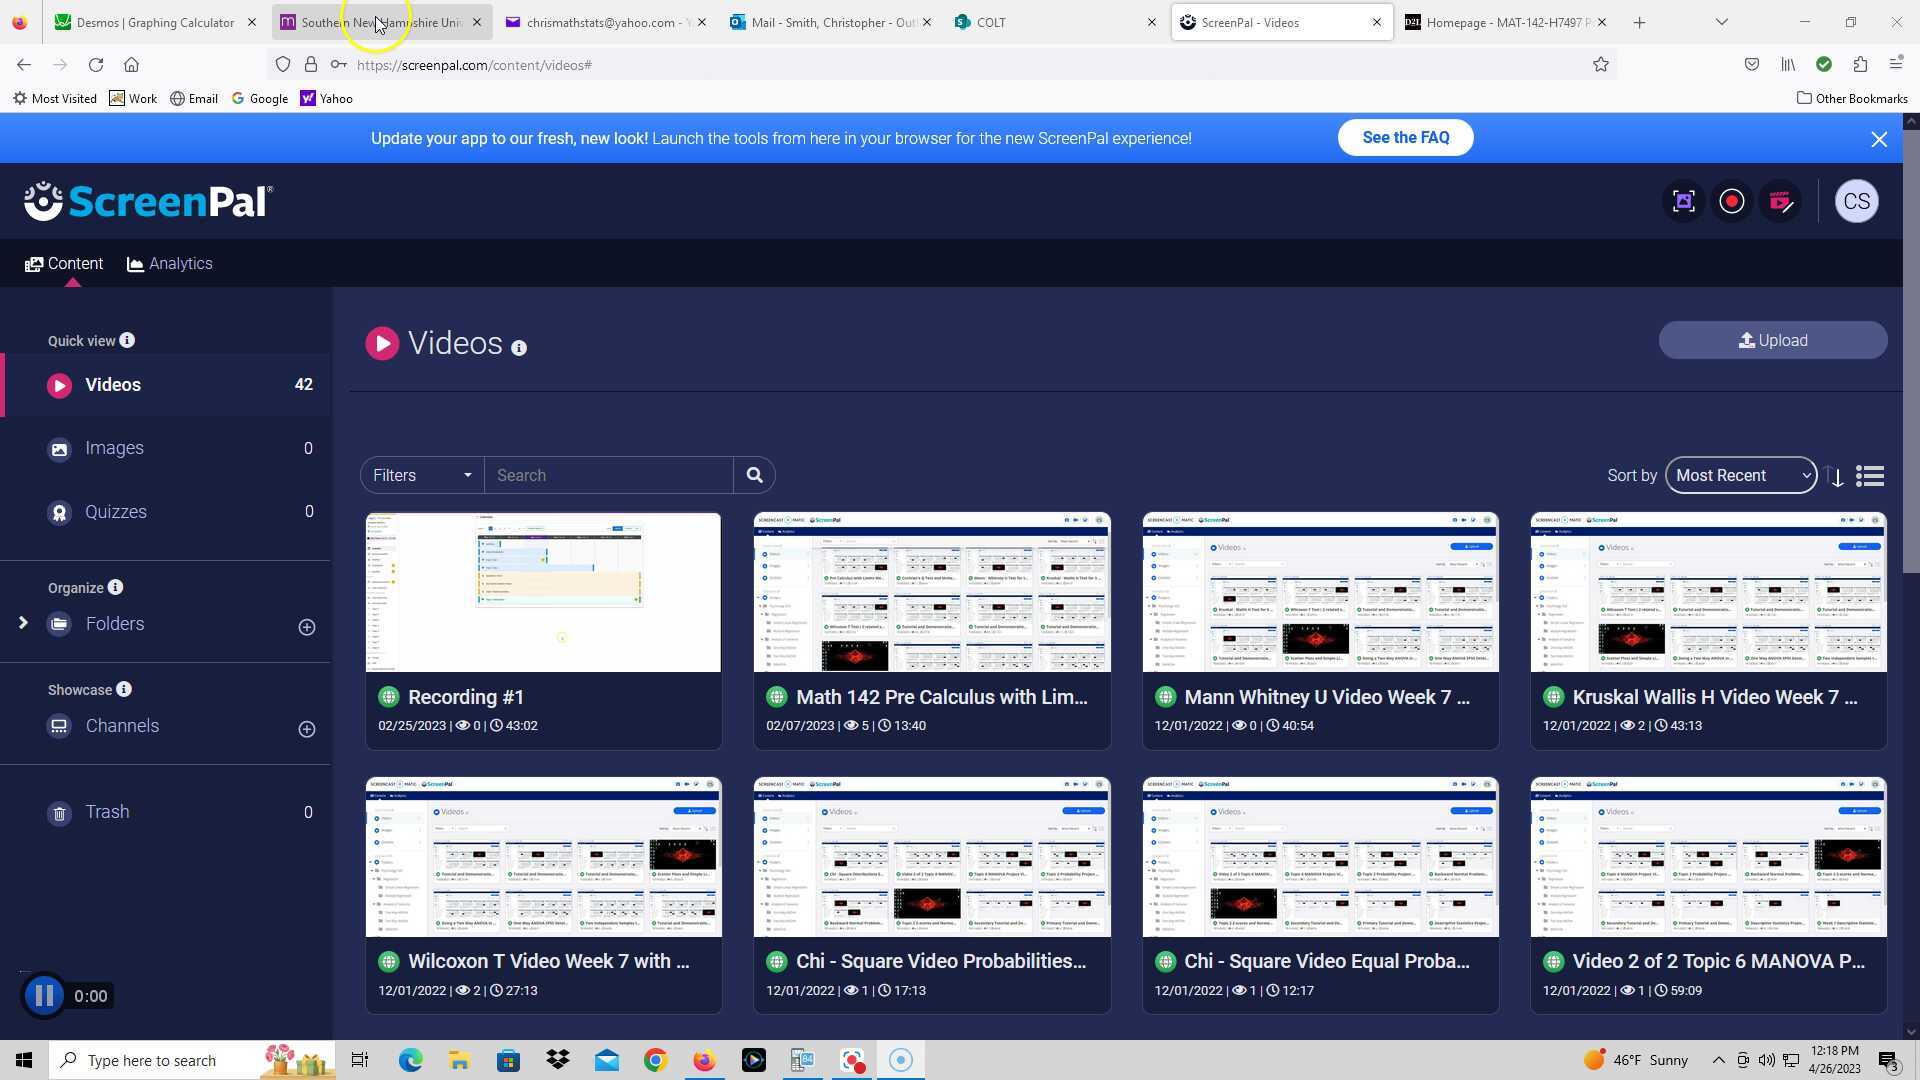This screenshot has width=1920, height=1080.
Task: Add a new channel with plus icon
Action: pos(307,730)
